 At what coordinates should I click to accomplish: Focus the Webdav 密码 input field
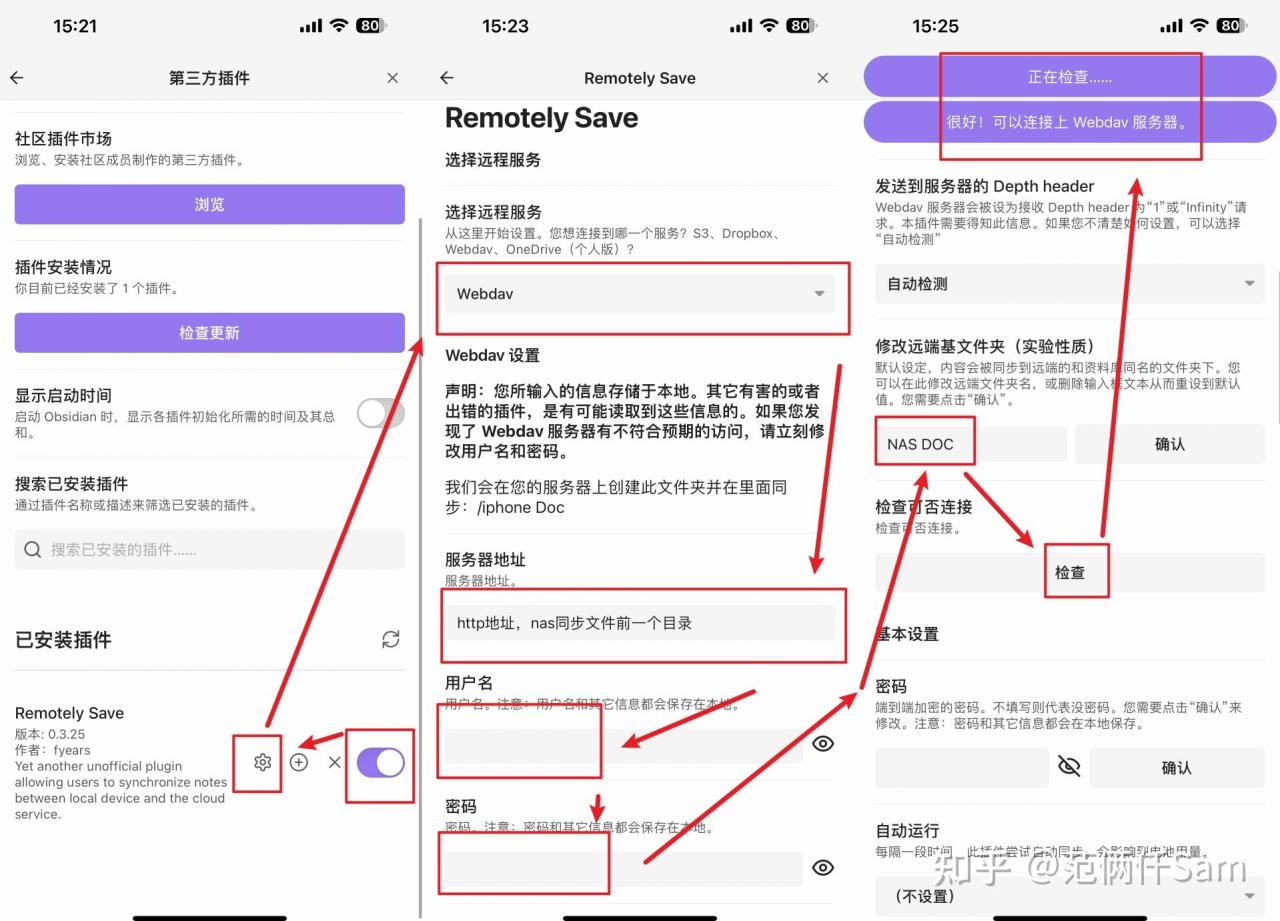pos(624,869)
